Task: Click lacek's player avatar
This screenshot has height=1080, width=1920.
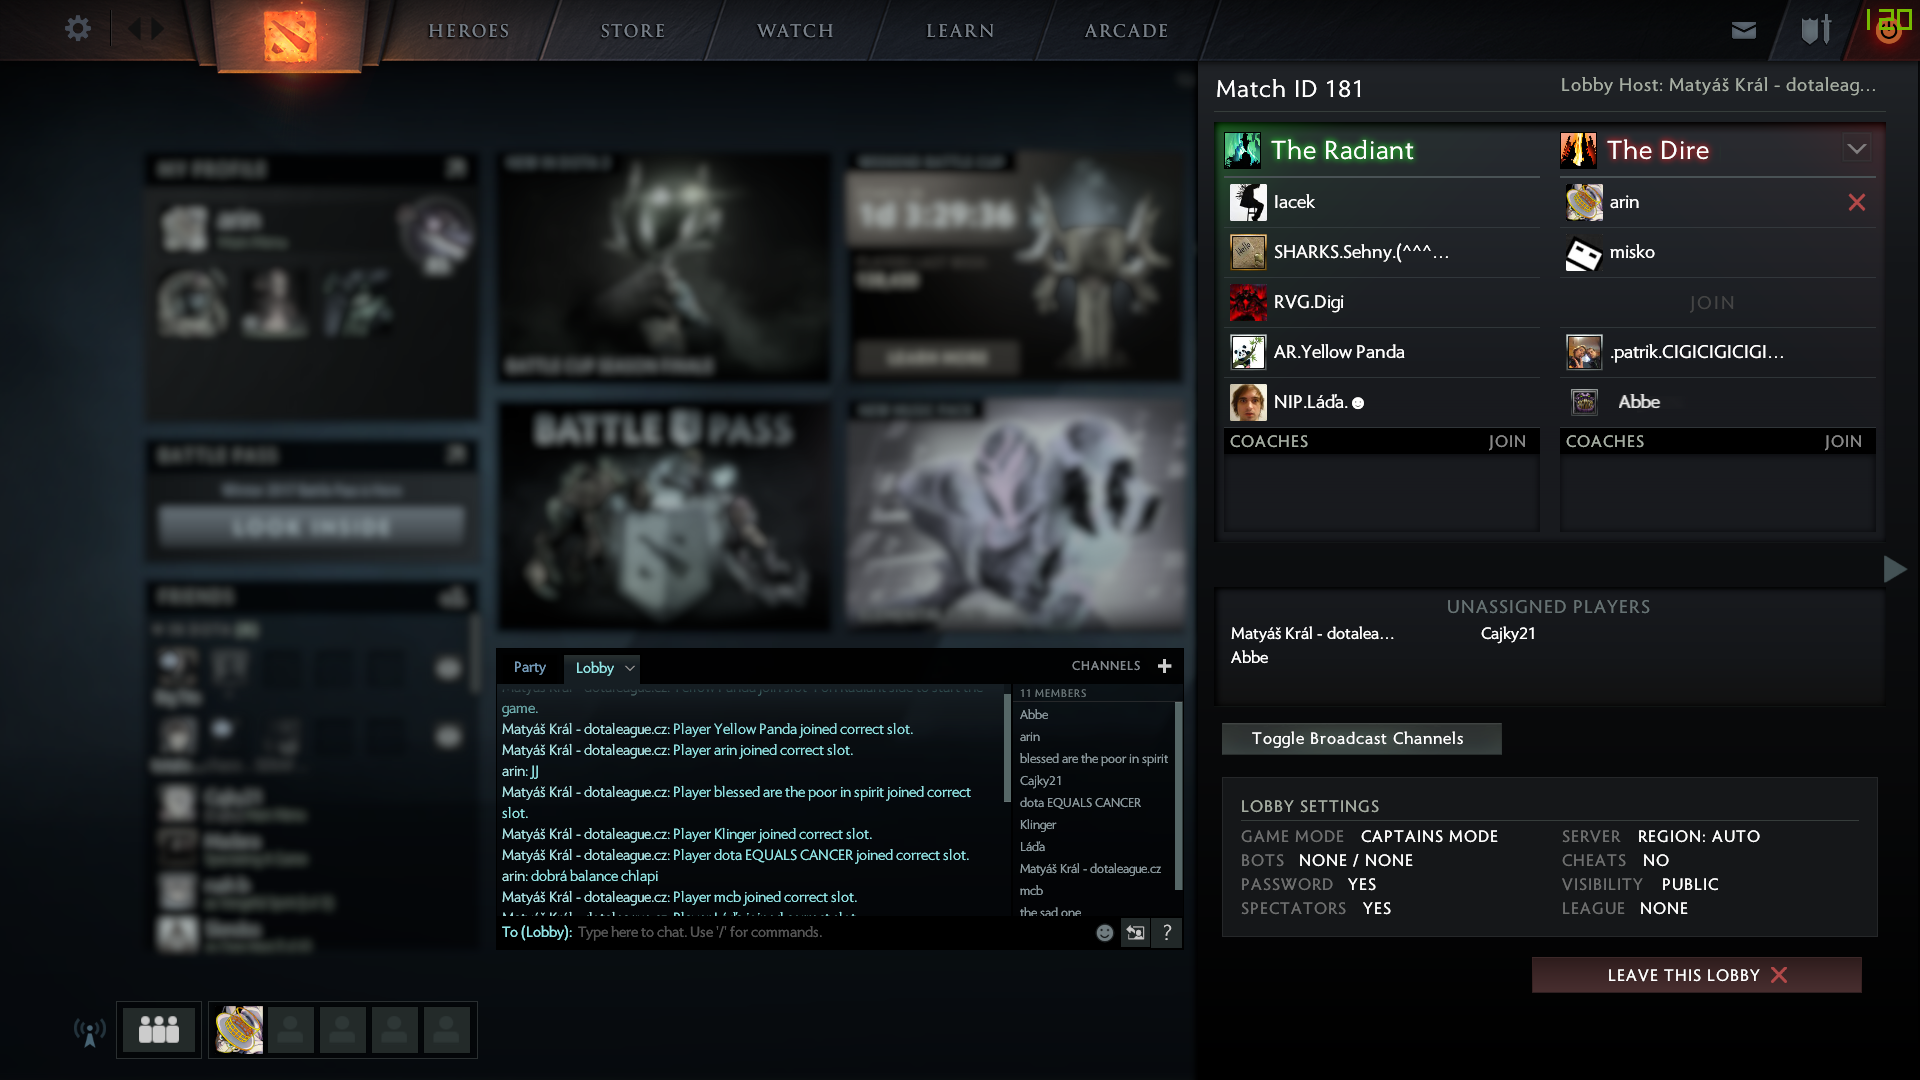Action: tap(1248, 202)
